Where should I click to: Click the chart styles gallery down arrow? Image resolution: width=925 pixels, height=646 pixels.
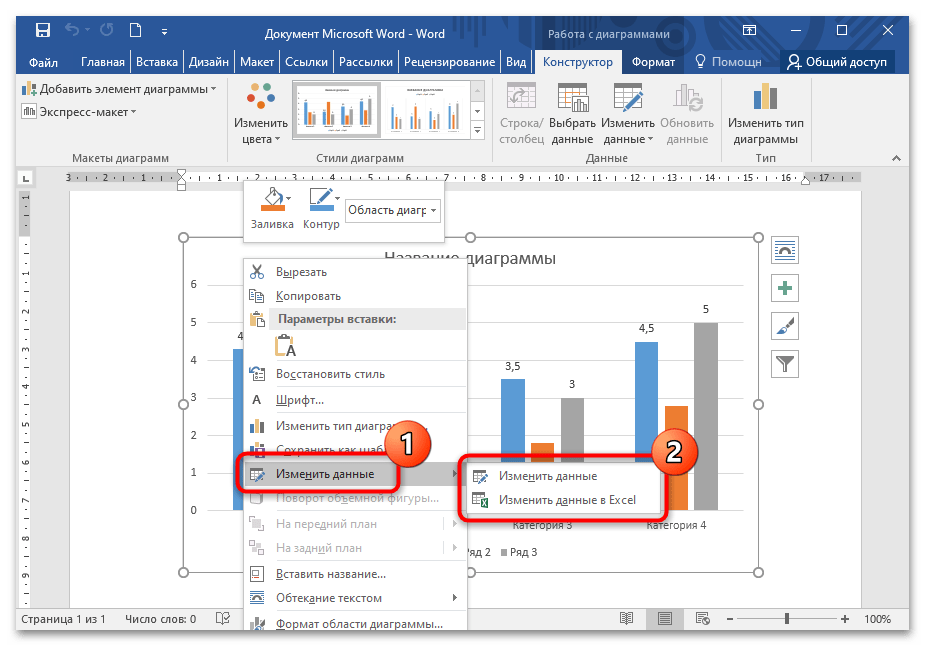478,111
